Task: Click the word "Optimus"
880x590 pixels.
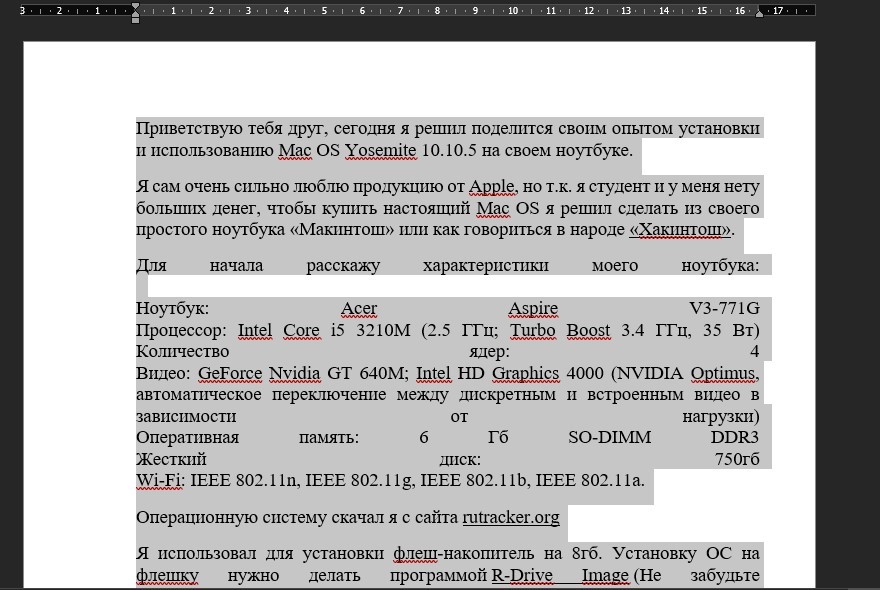Action: point(725,373)
